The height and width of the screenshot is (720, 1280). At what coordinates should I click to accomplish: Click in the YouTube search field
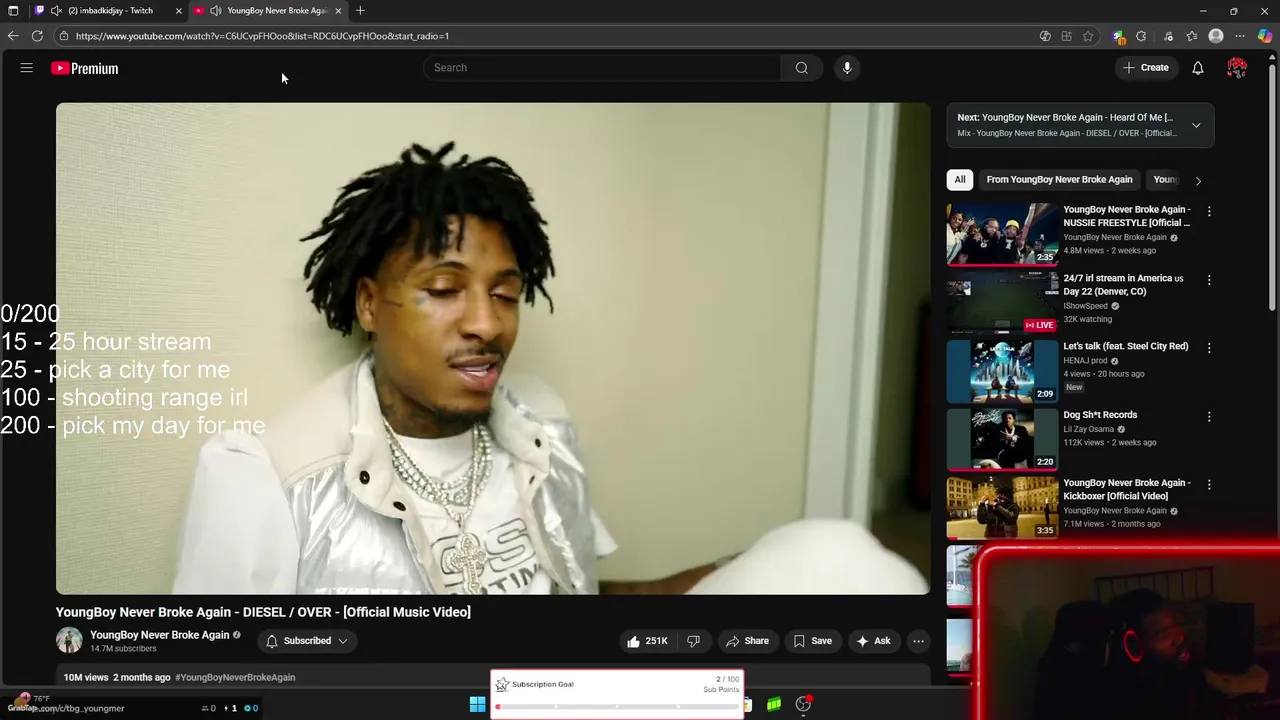pos(602,68)
